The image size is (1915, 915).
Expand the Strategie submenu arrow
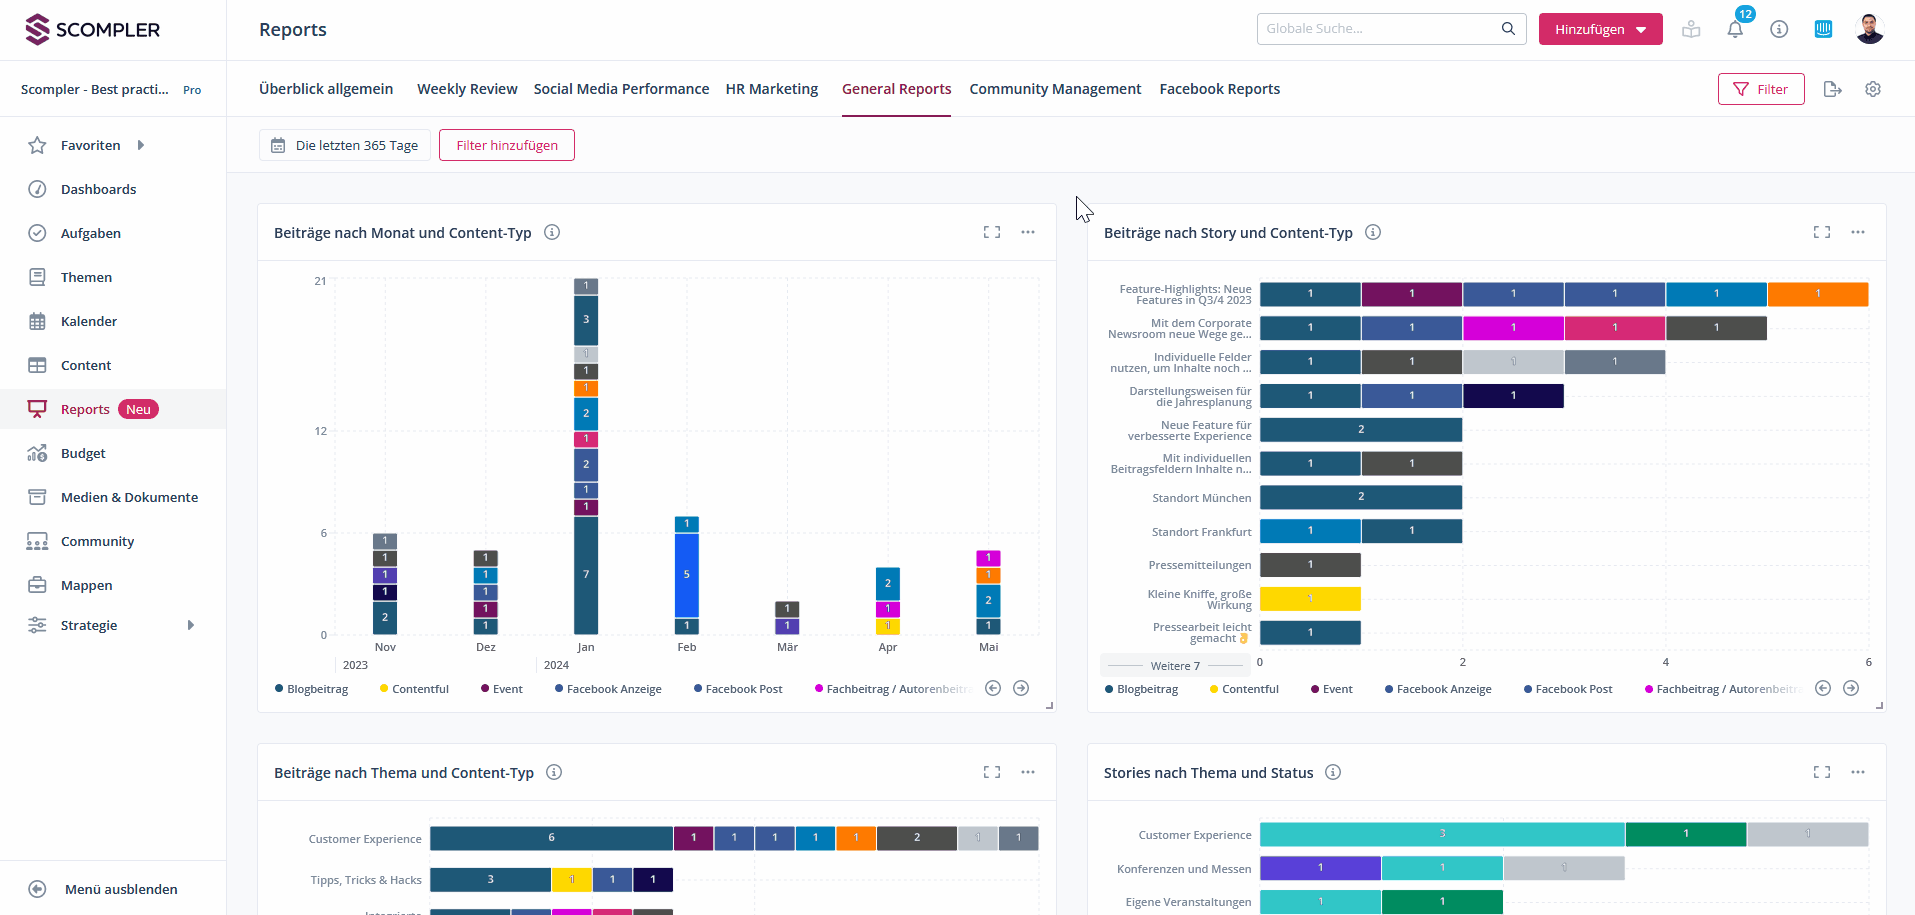(x=191, y=625)
